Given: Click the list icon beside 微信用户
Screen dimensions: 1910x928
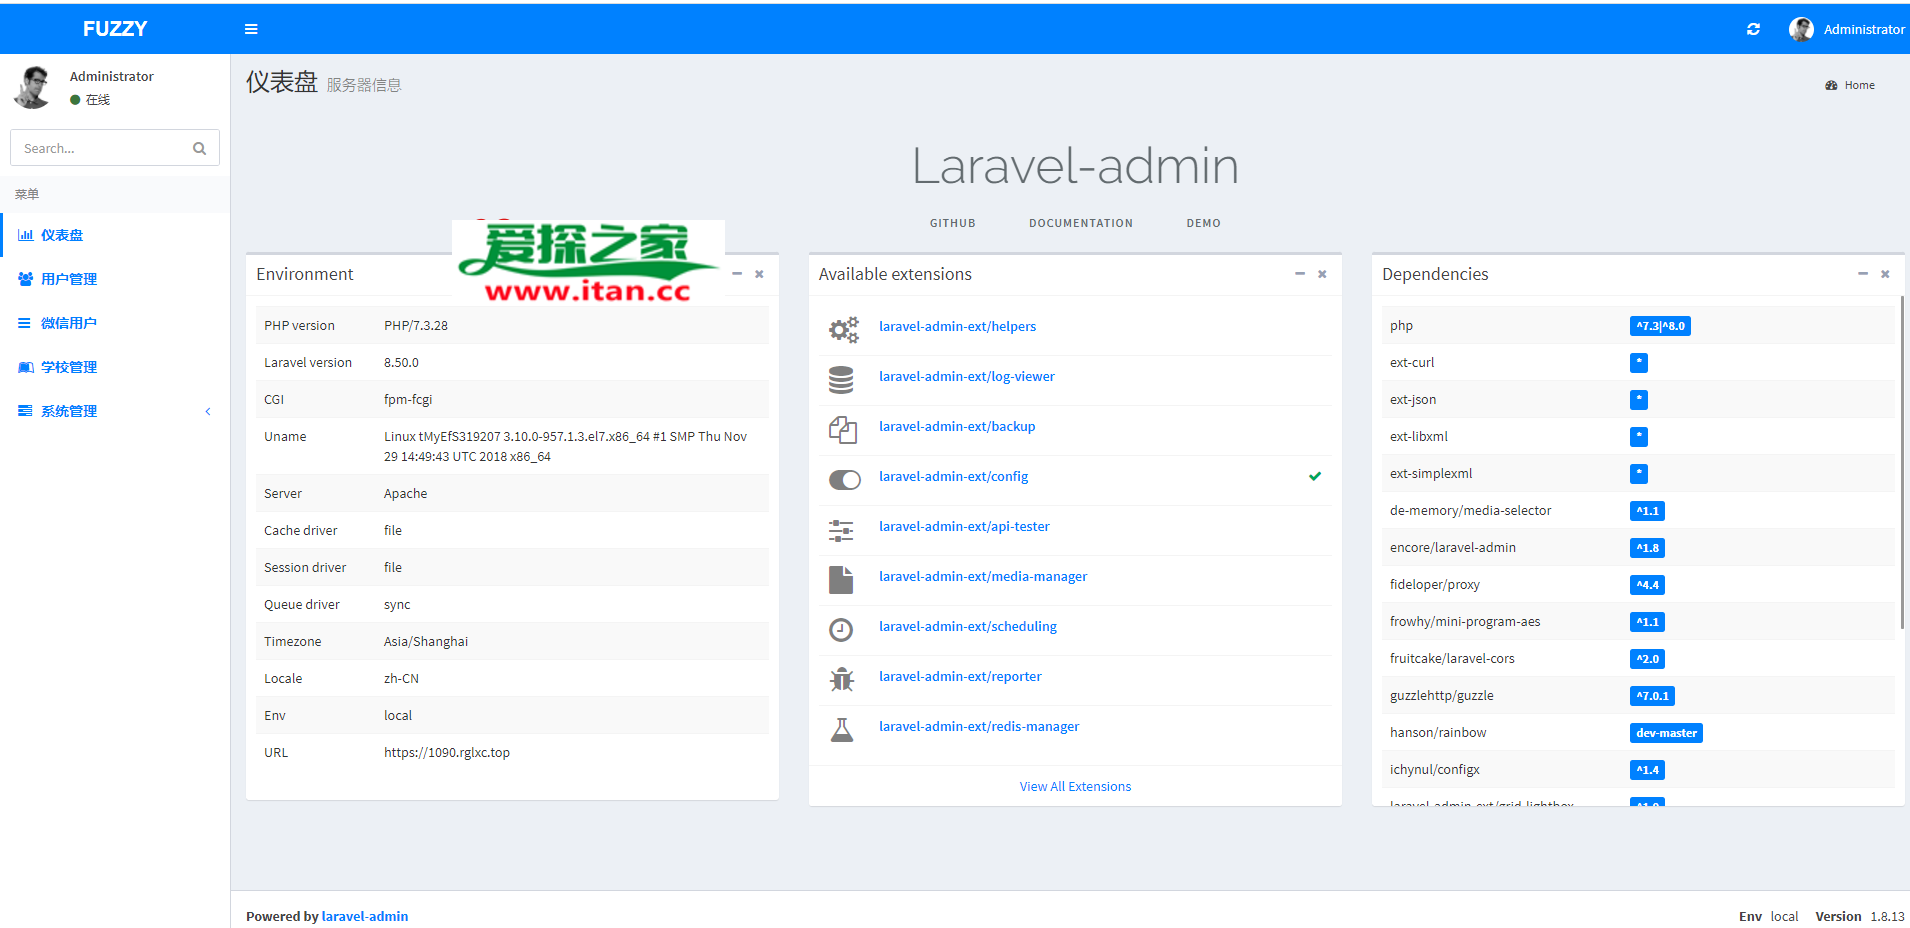Looking at the screenshot, I should [25, 323].
